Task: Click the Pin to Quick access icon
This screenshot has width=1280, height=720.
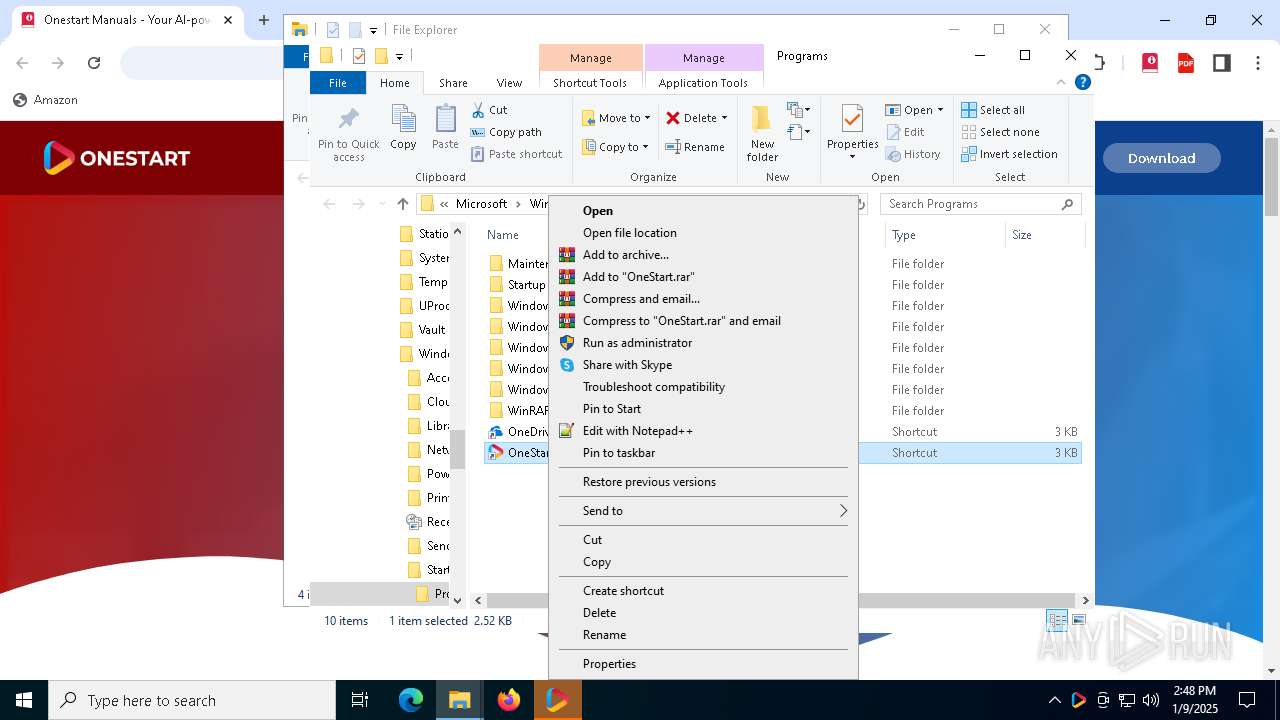Action: pyautogui.click(x=348, y=119)
